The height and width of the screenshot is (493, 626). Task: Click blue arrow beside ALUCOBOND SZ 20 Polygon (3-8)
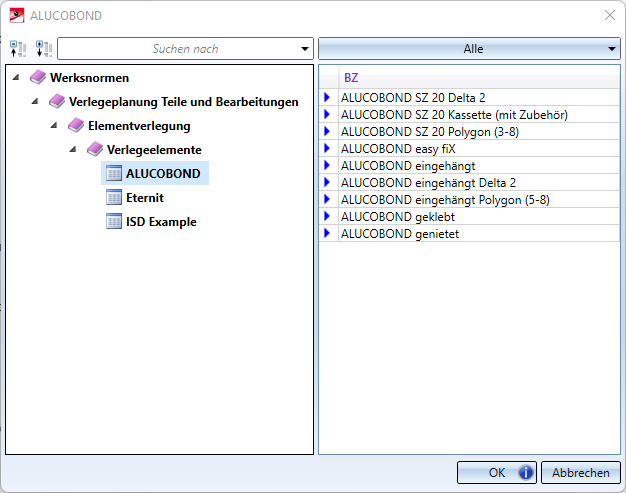coord(327,131)
